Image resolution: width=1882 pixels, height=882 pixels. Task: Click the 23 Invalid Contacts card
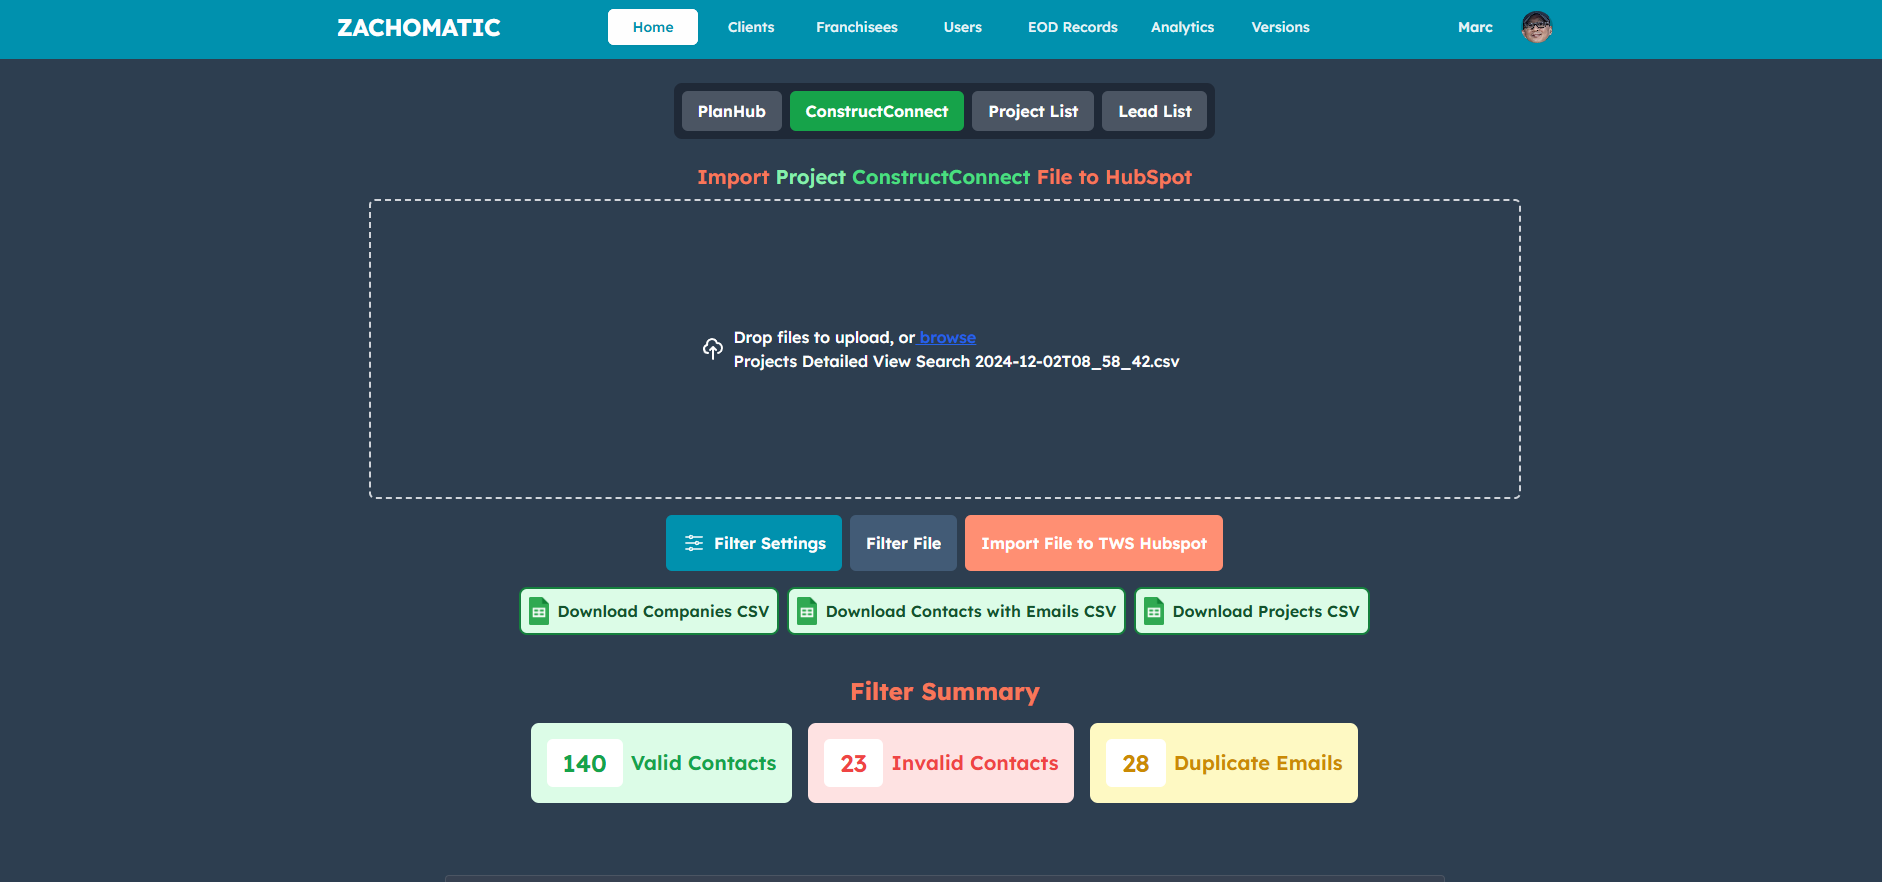[x=940, y=763]
